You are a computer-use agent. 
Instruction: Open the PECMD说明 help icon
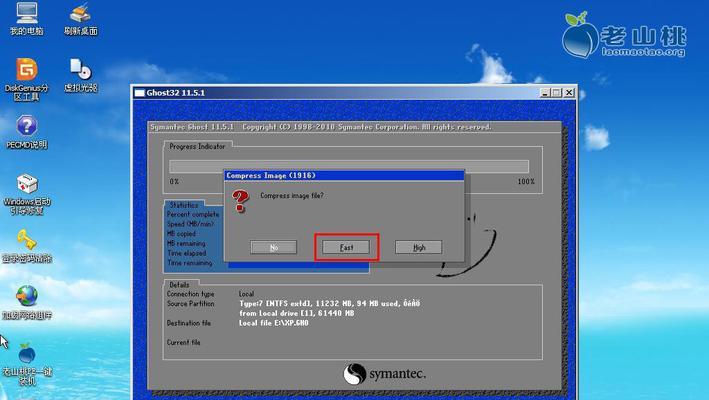click(x=26, y=132)
